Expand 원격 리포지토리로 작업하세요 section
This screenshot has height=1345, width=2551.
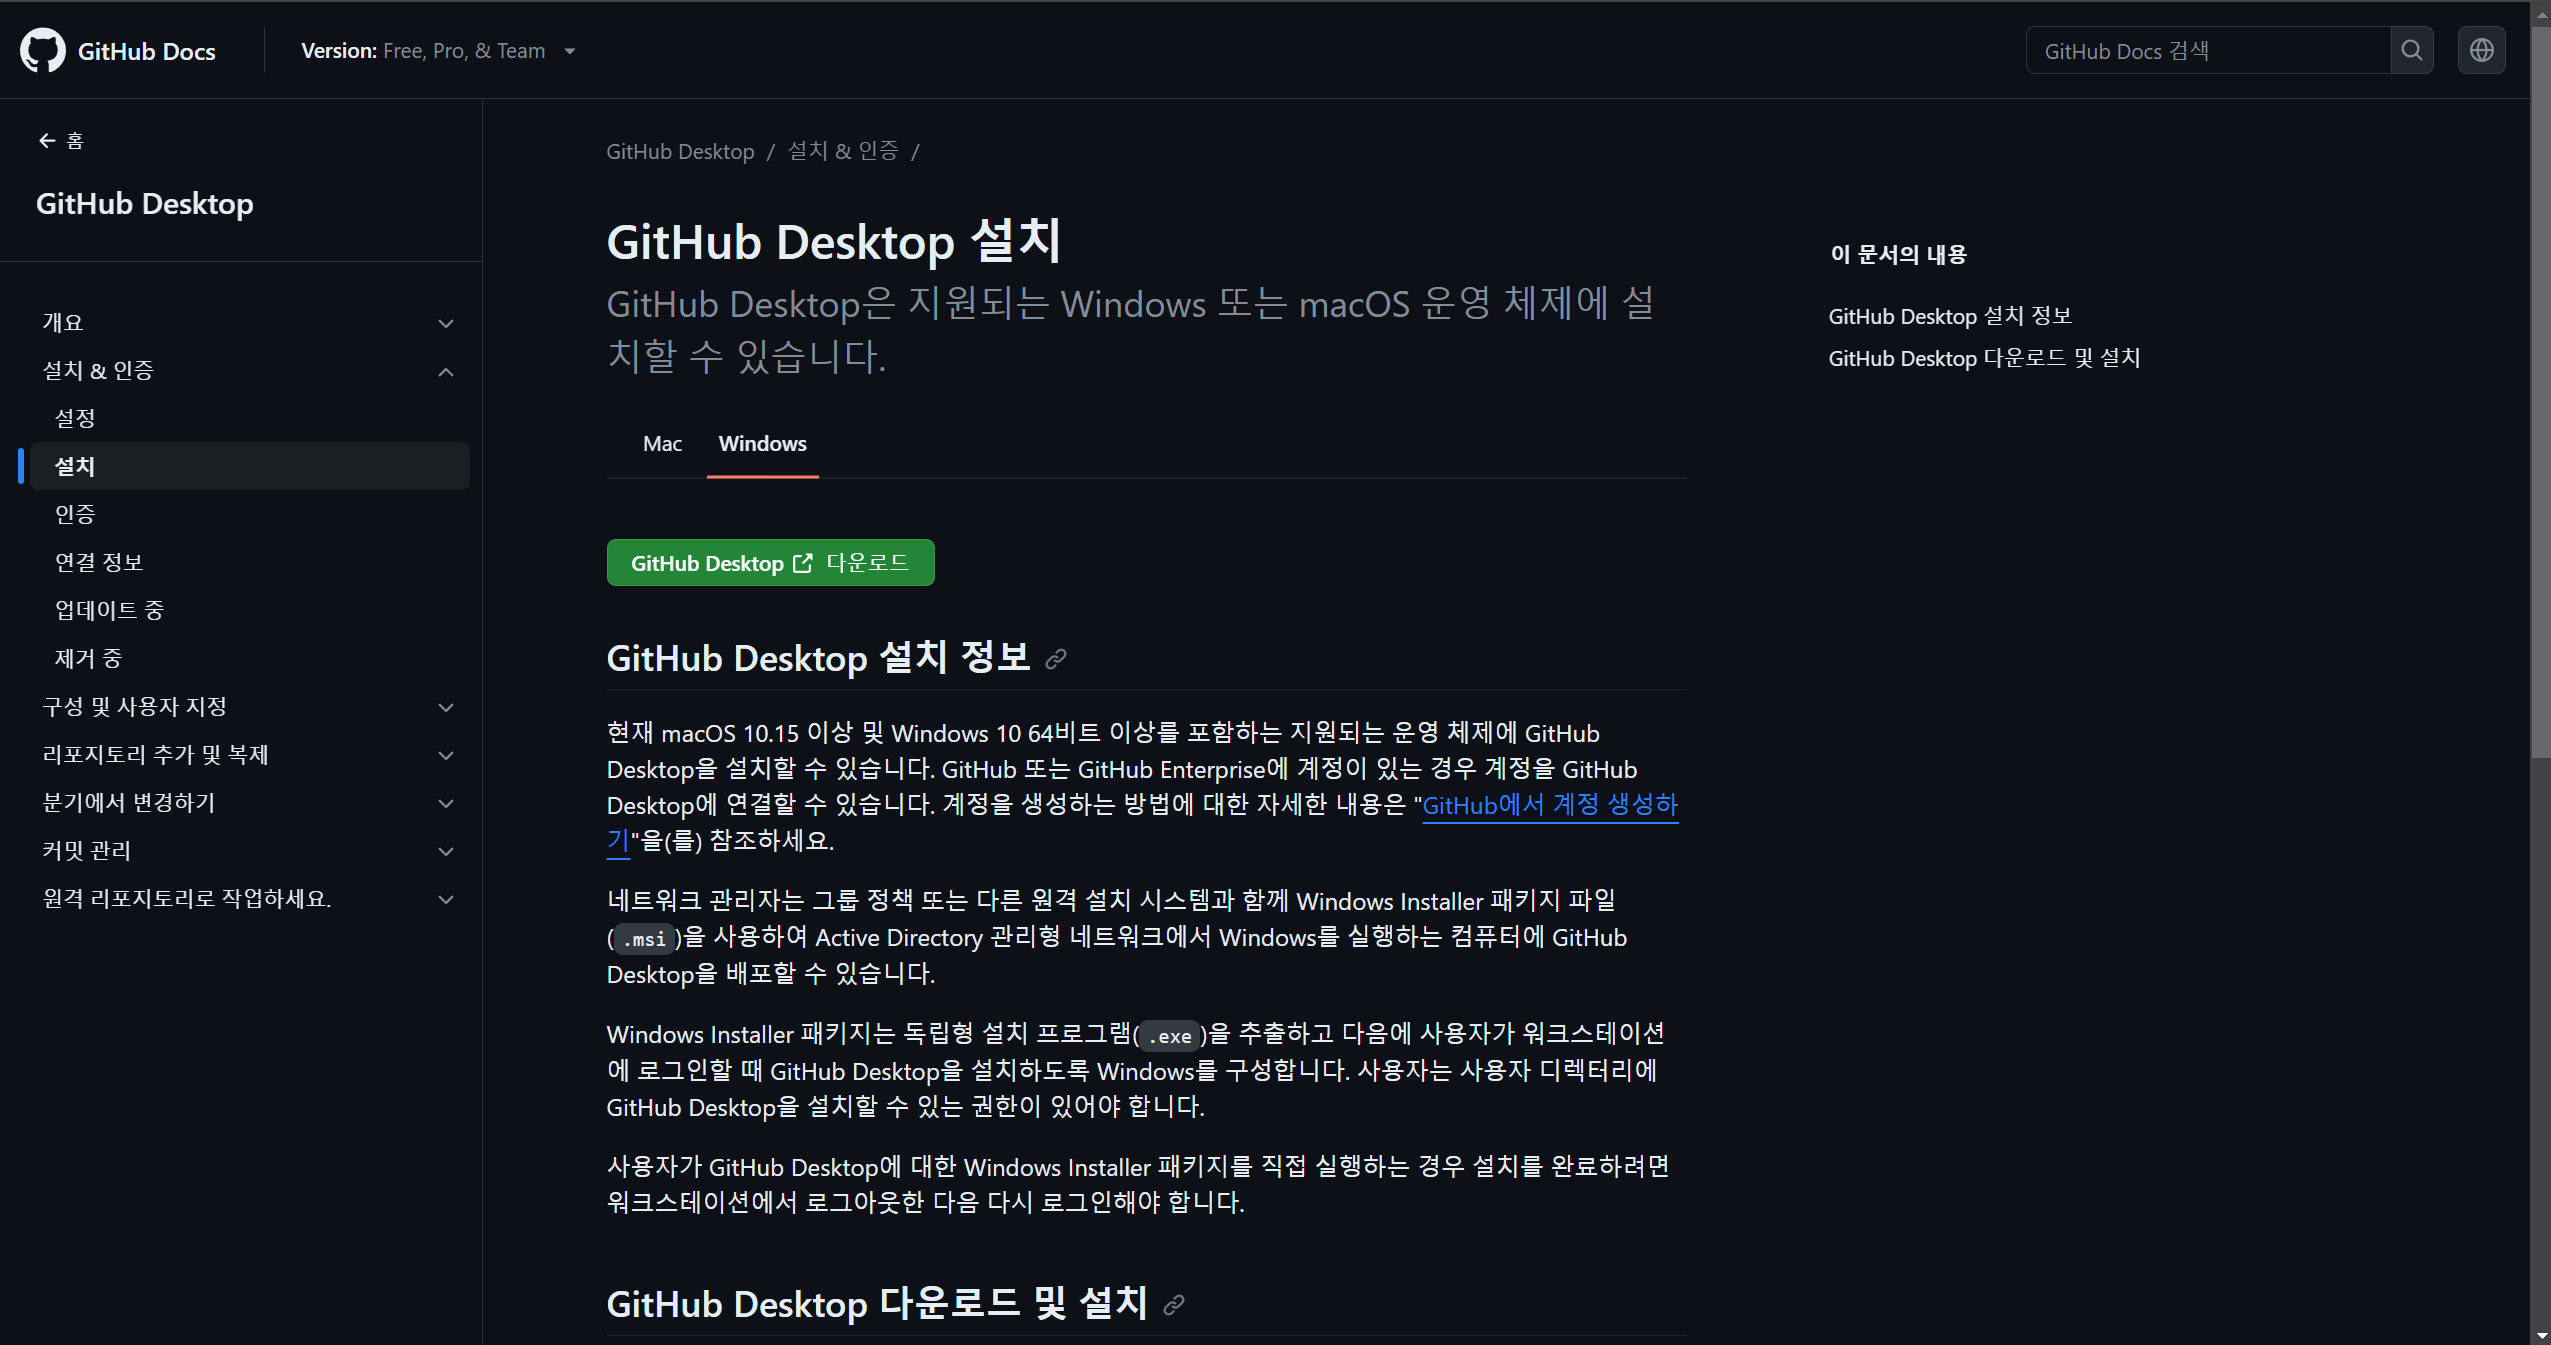coord(248,899)
